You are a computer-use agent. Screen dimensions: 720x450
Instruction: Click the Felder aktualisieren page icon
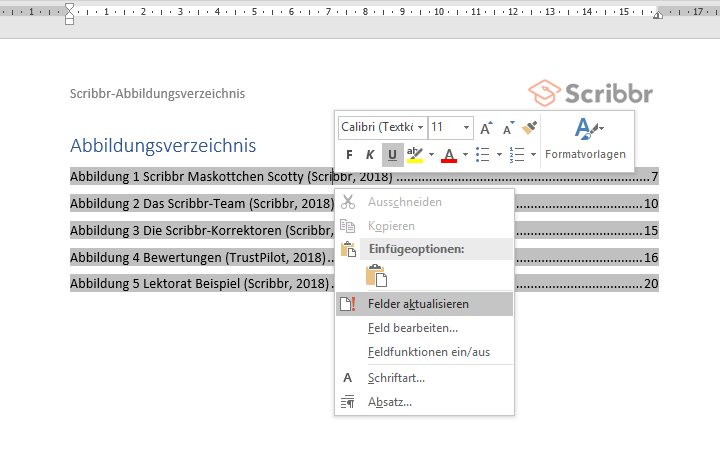coord(348,304)
